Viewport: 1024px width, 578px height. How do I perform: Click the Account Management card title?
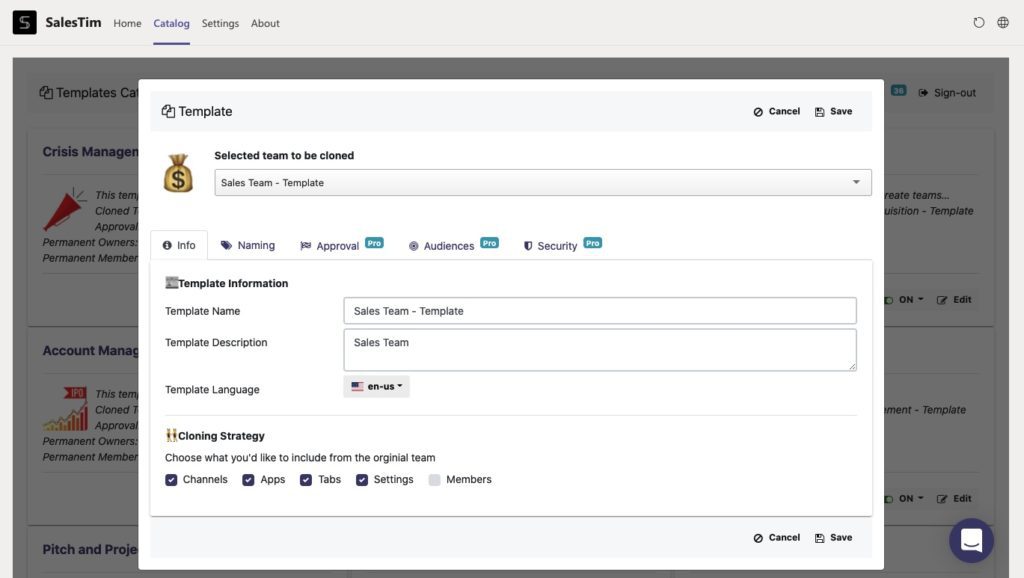point(90,351)
